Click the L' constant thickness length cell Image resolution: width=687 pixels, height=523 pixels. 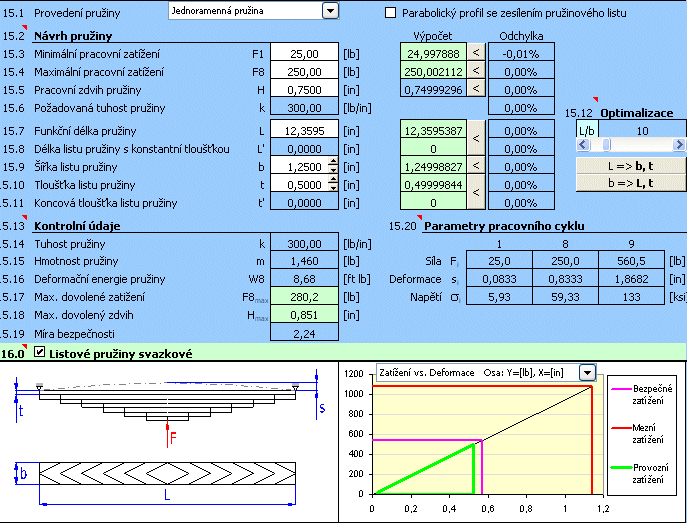pos(304,149)
